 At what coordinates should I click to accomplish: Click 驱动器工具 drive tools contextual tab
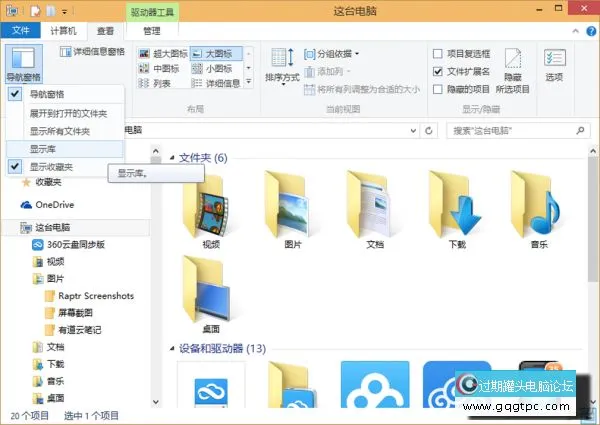[x=152, y=12]
